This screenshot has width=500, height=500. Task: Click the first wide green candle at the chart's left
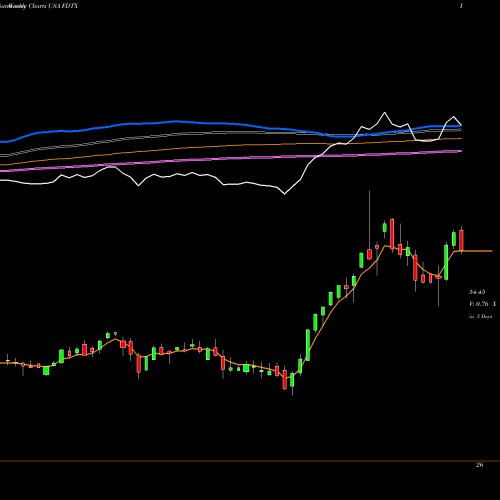[x=46, y=370]
